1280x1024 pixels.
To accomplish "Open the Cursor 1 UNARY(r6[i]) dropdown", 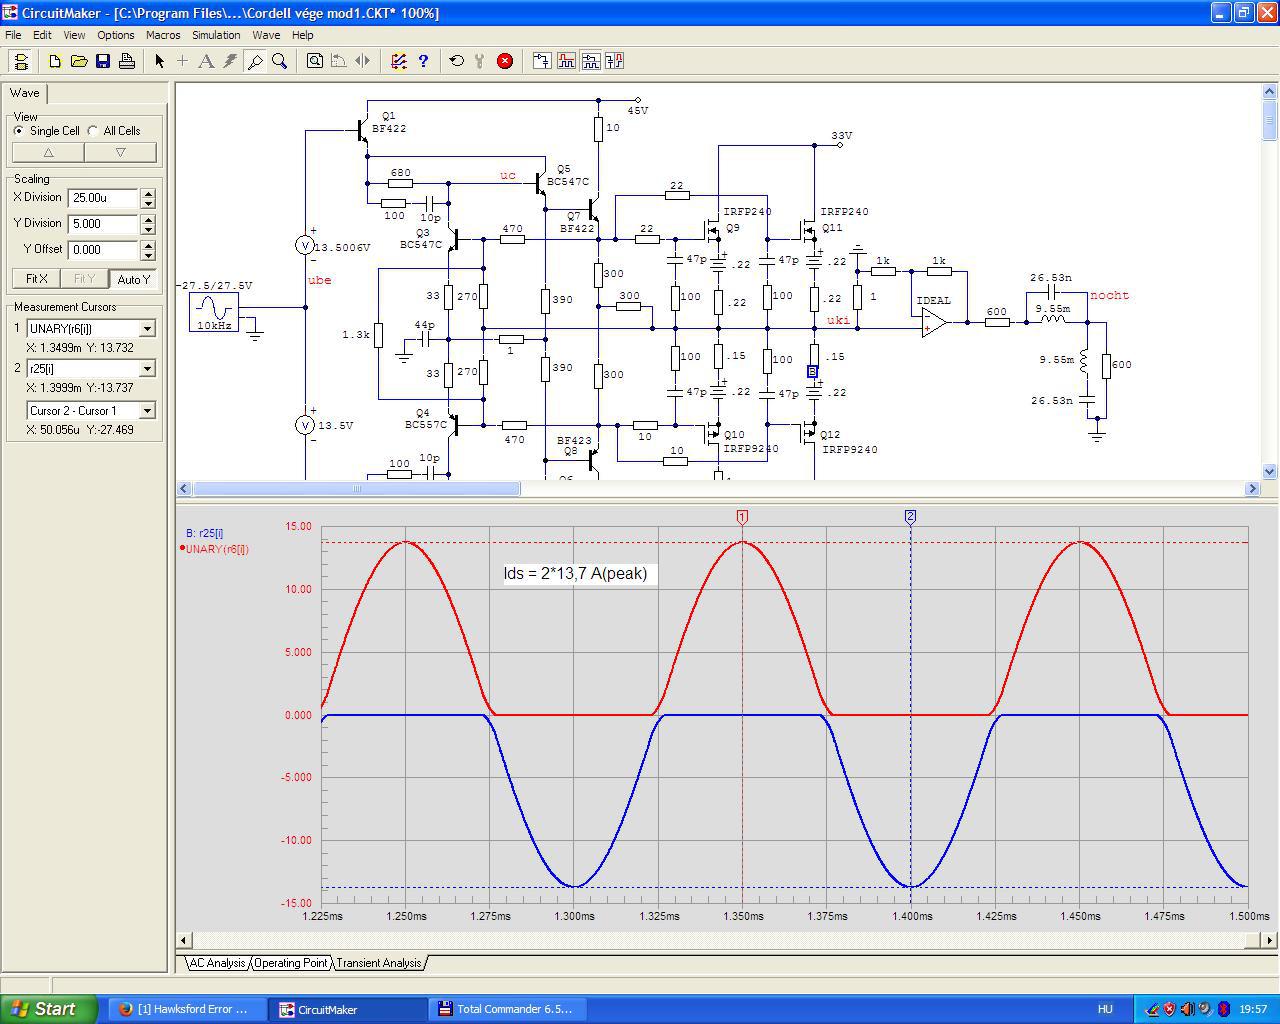I will click(147, 329).
